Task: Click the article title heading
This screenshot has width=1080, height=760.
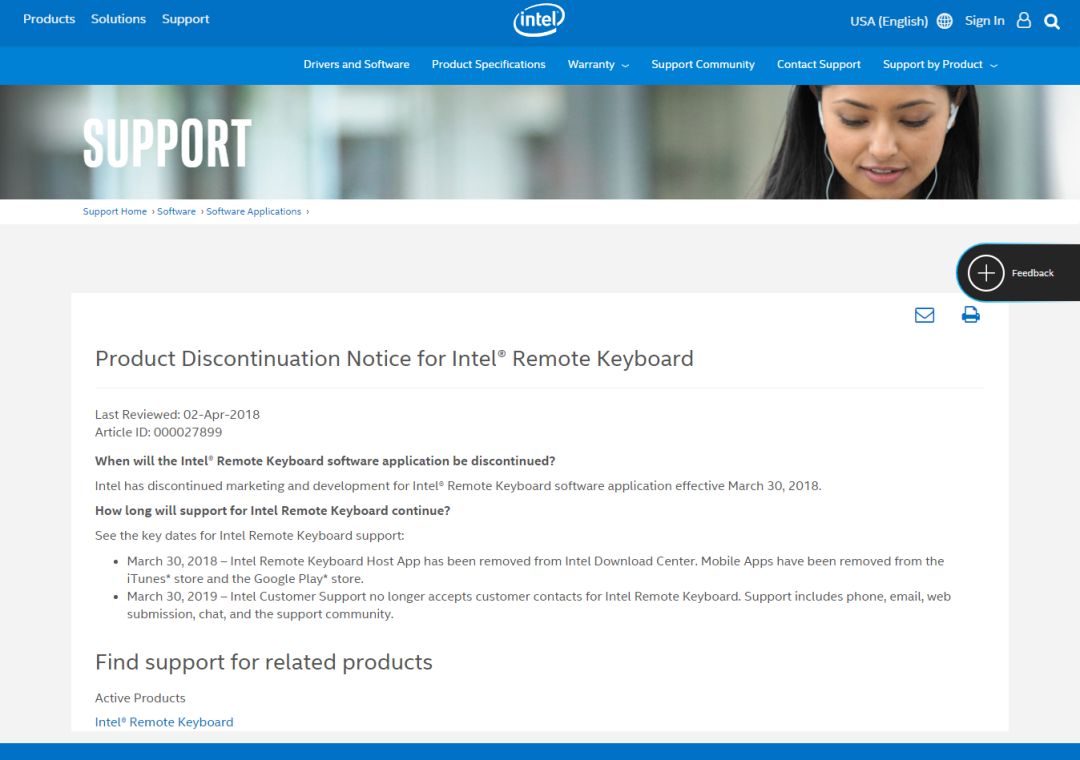Action: (x=394, y=358)
